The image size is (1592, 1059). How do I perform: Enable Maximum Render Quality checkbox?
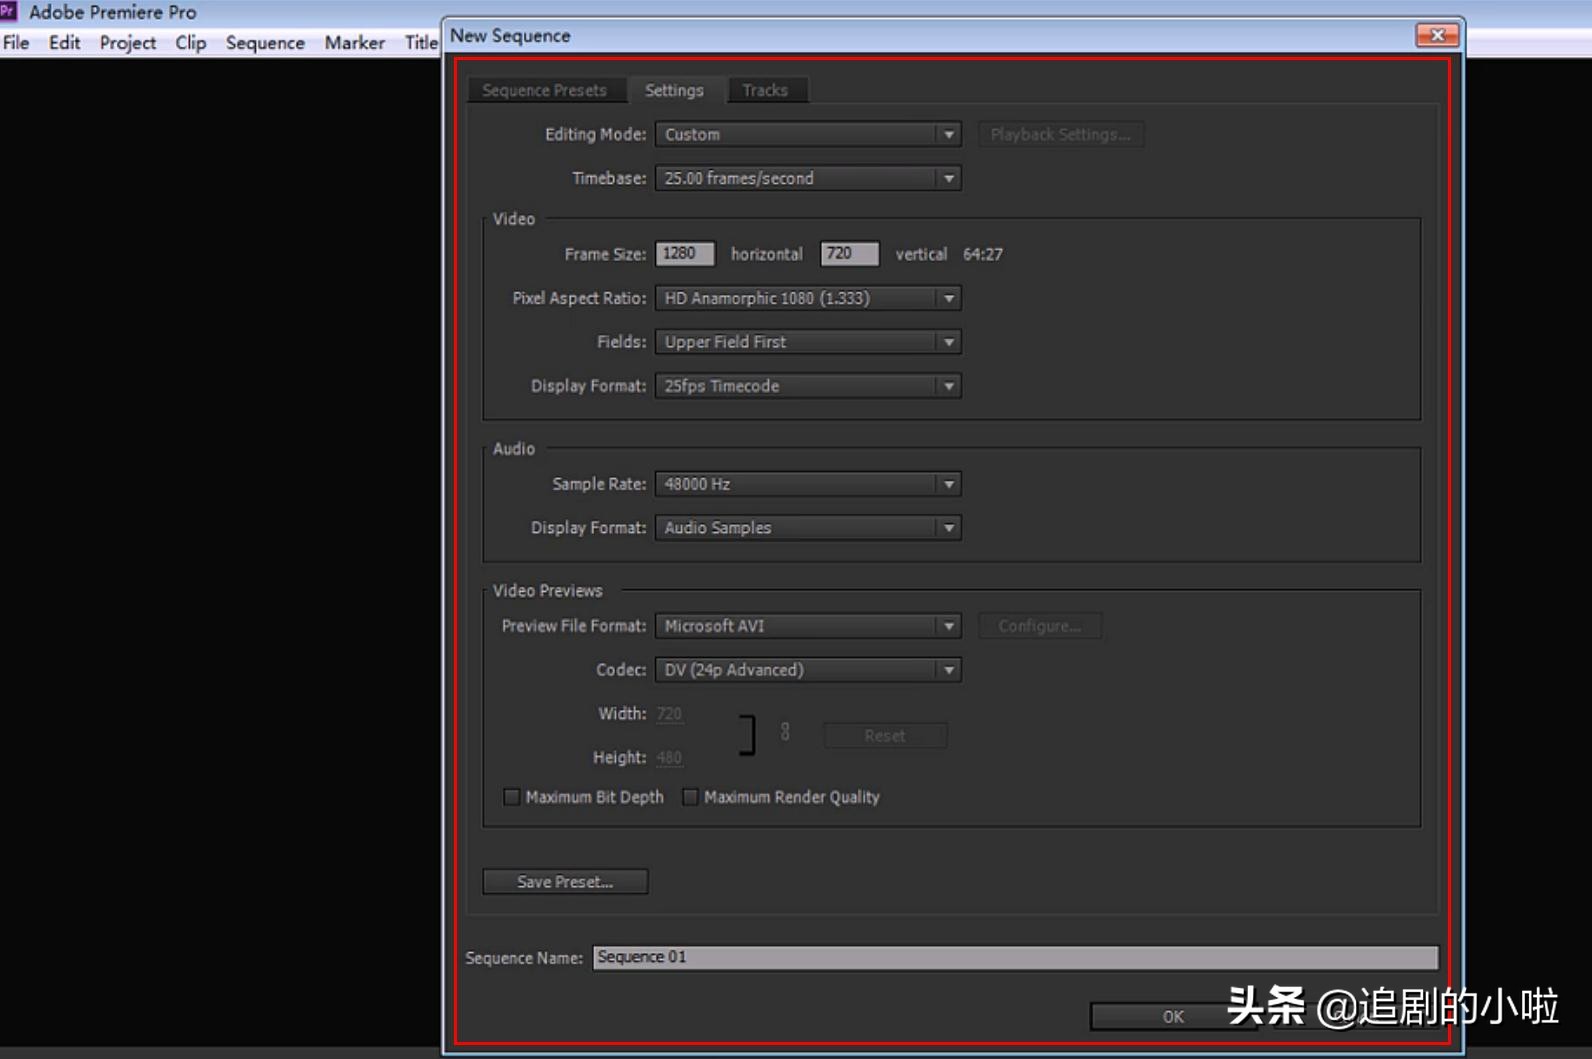(x=690, y=797)
